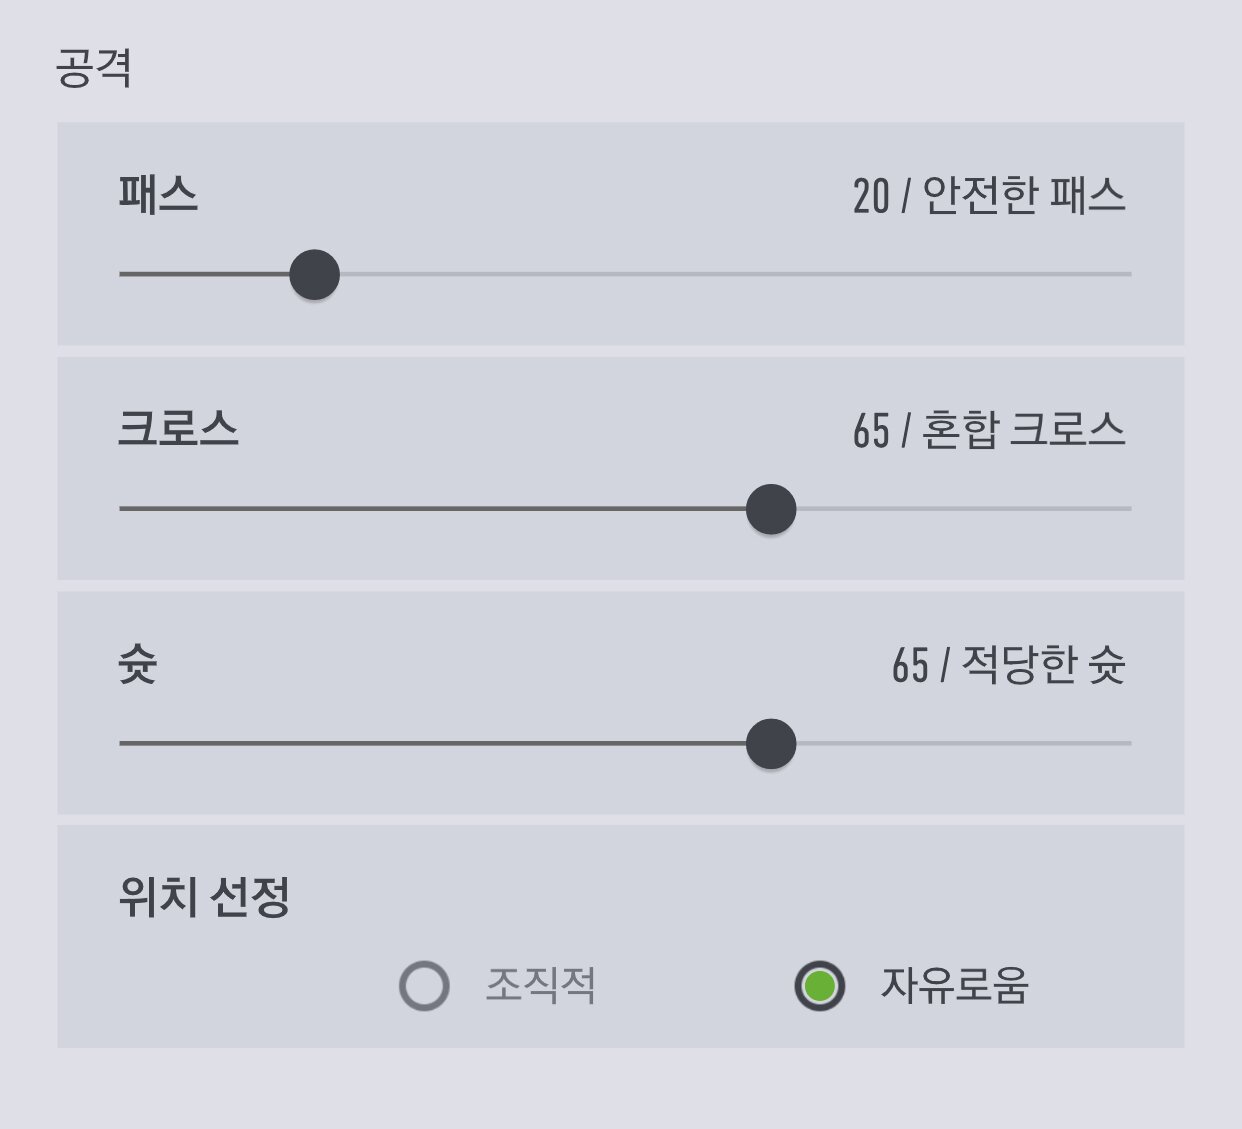Click the 공격 section heading
Screen dimensions: 1242x1129
[x=94, y=69]
